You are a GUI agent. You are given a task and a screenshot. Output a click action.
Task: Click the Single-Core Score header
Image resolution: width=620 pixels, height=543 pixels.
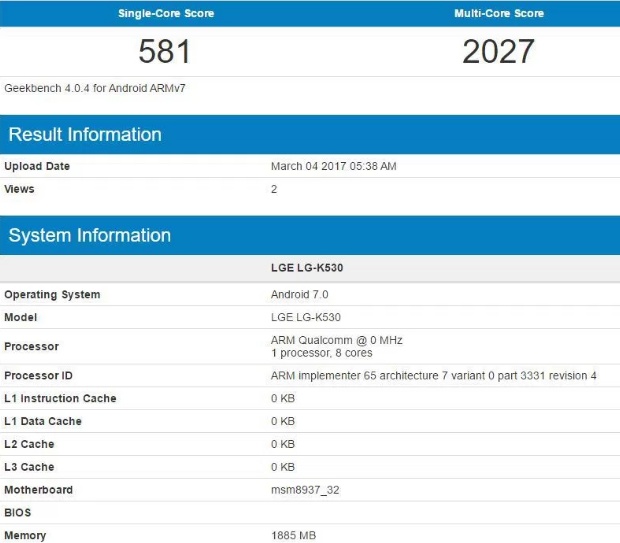point(165,13)
